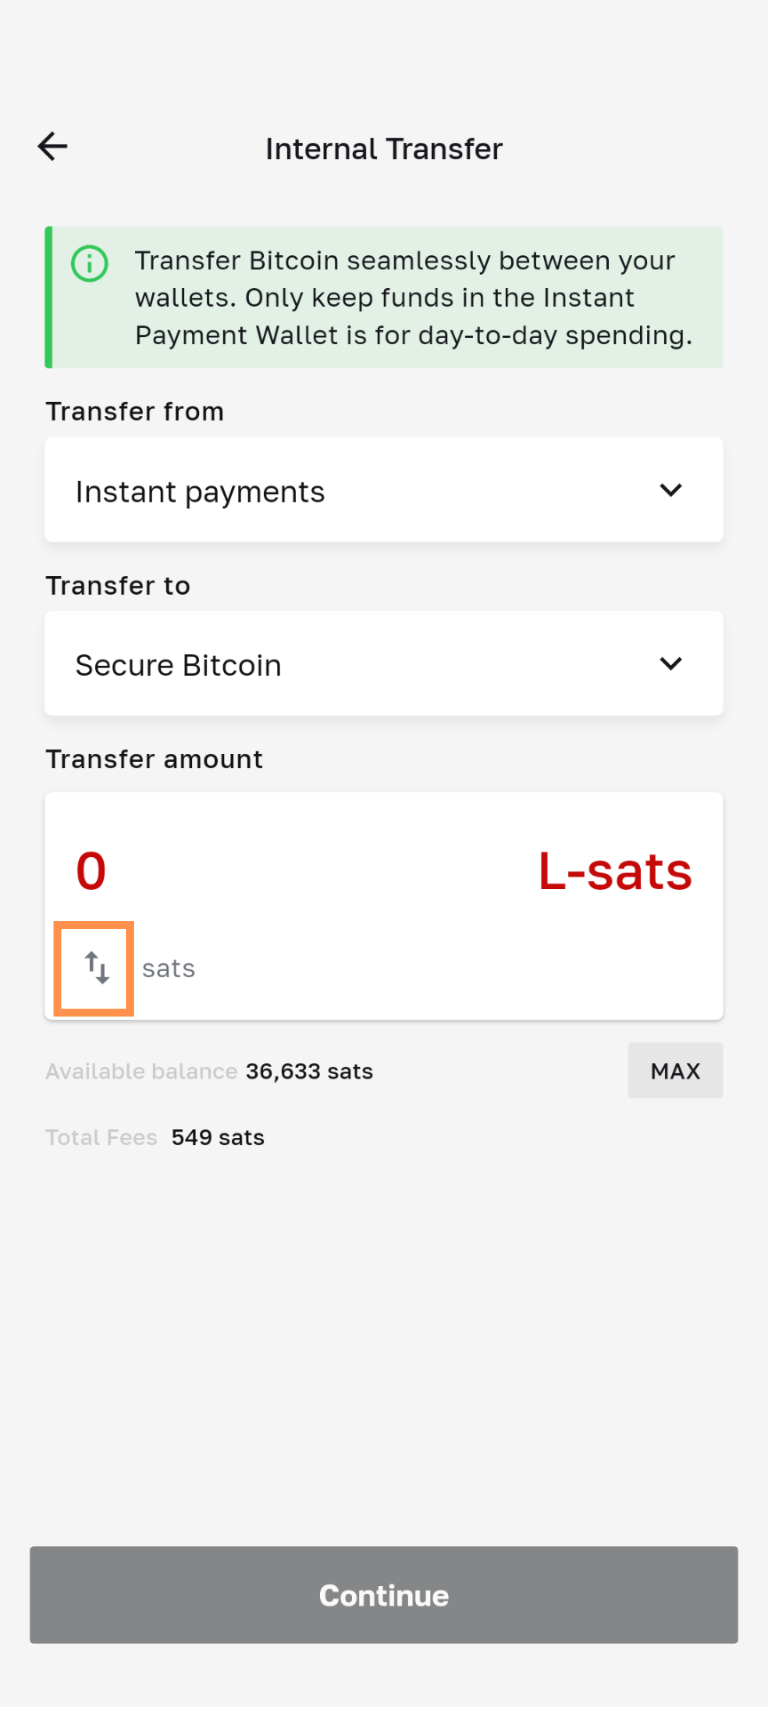Click the Transfer amount label
Viewport: 768px width, 1713px height.
(x=154, y=760)
